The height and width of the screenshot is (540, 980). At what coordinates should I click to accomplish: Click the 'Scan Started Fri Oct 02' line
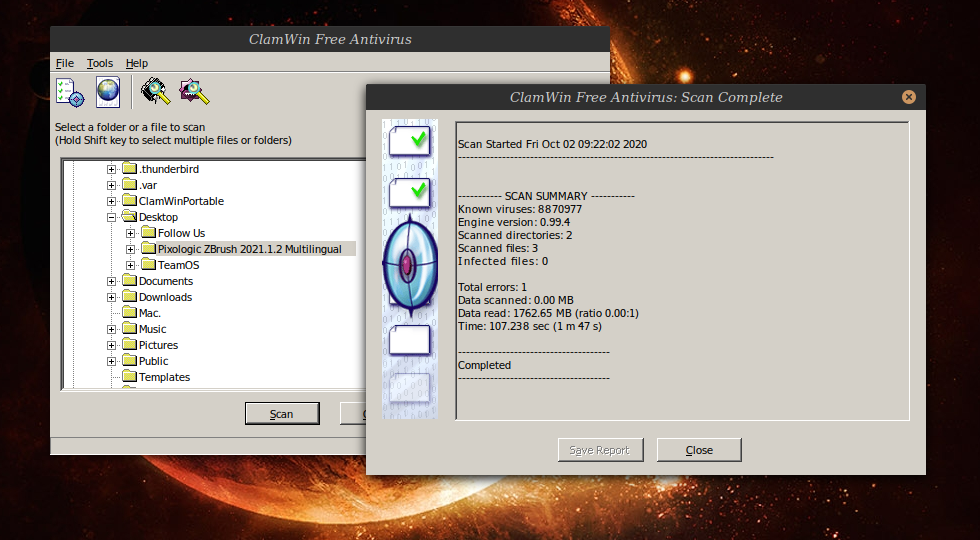click(552, 144)
